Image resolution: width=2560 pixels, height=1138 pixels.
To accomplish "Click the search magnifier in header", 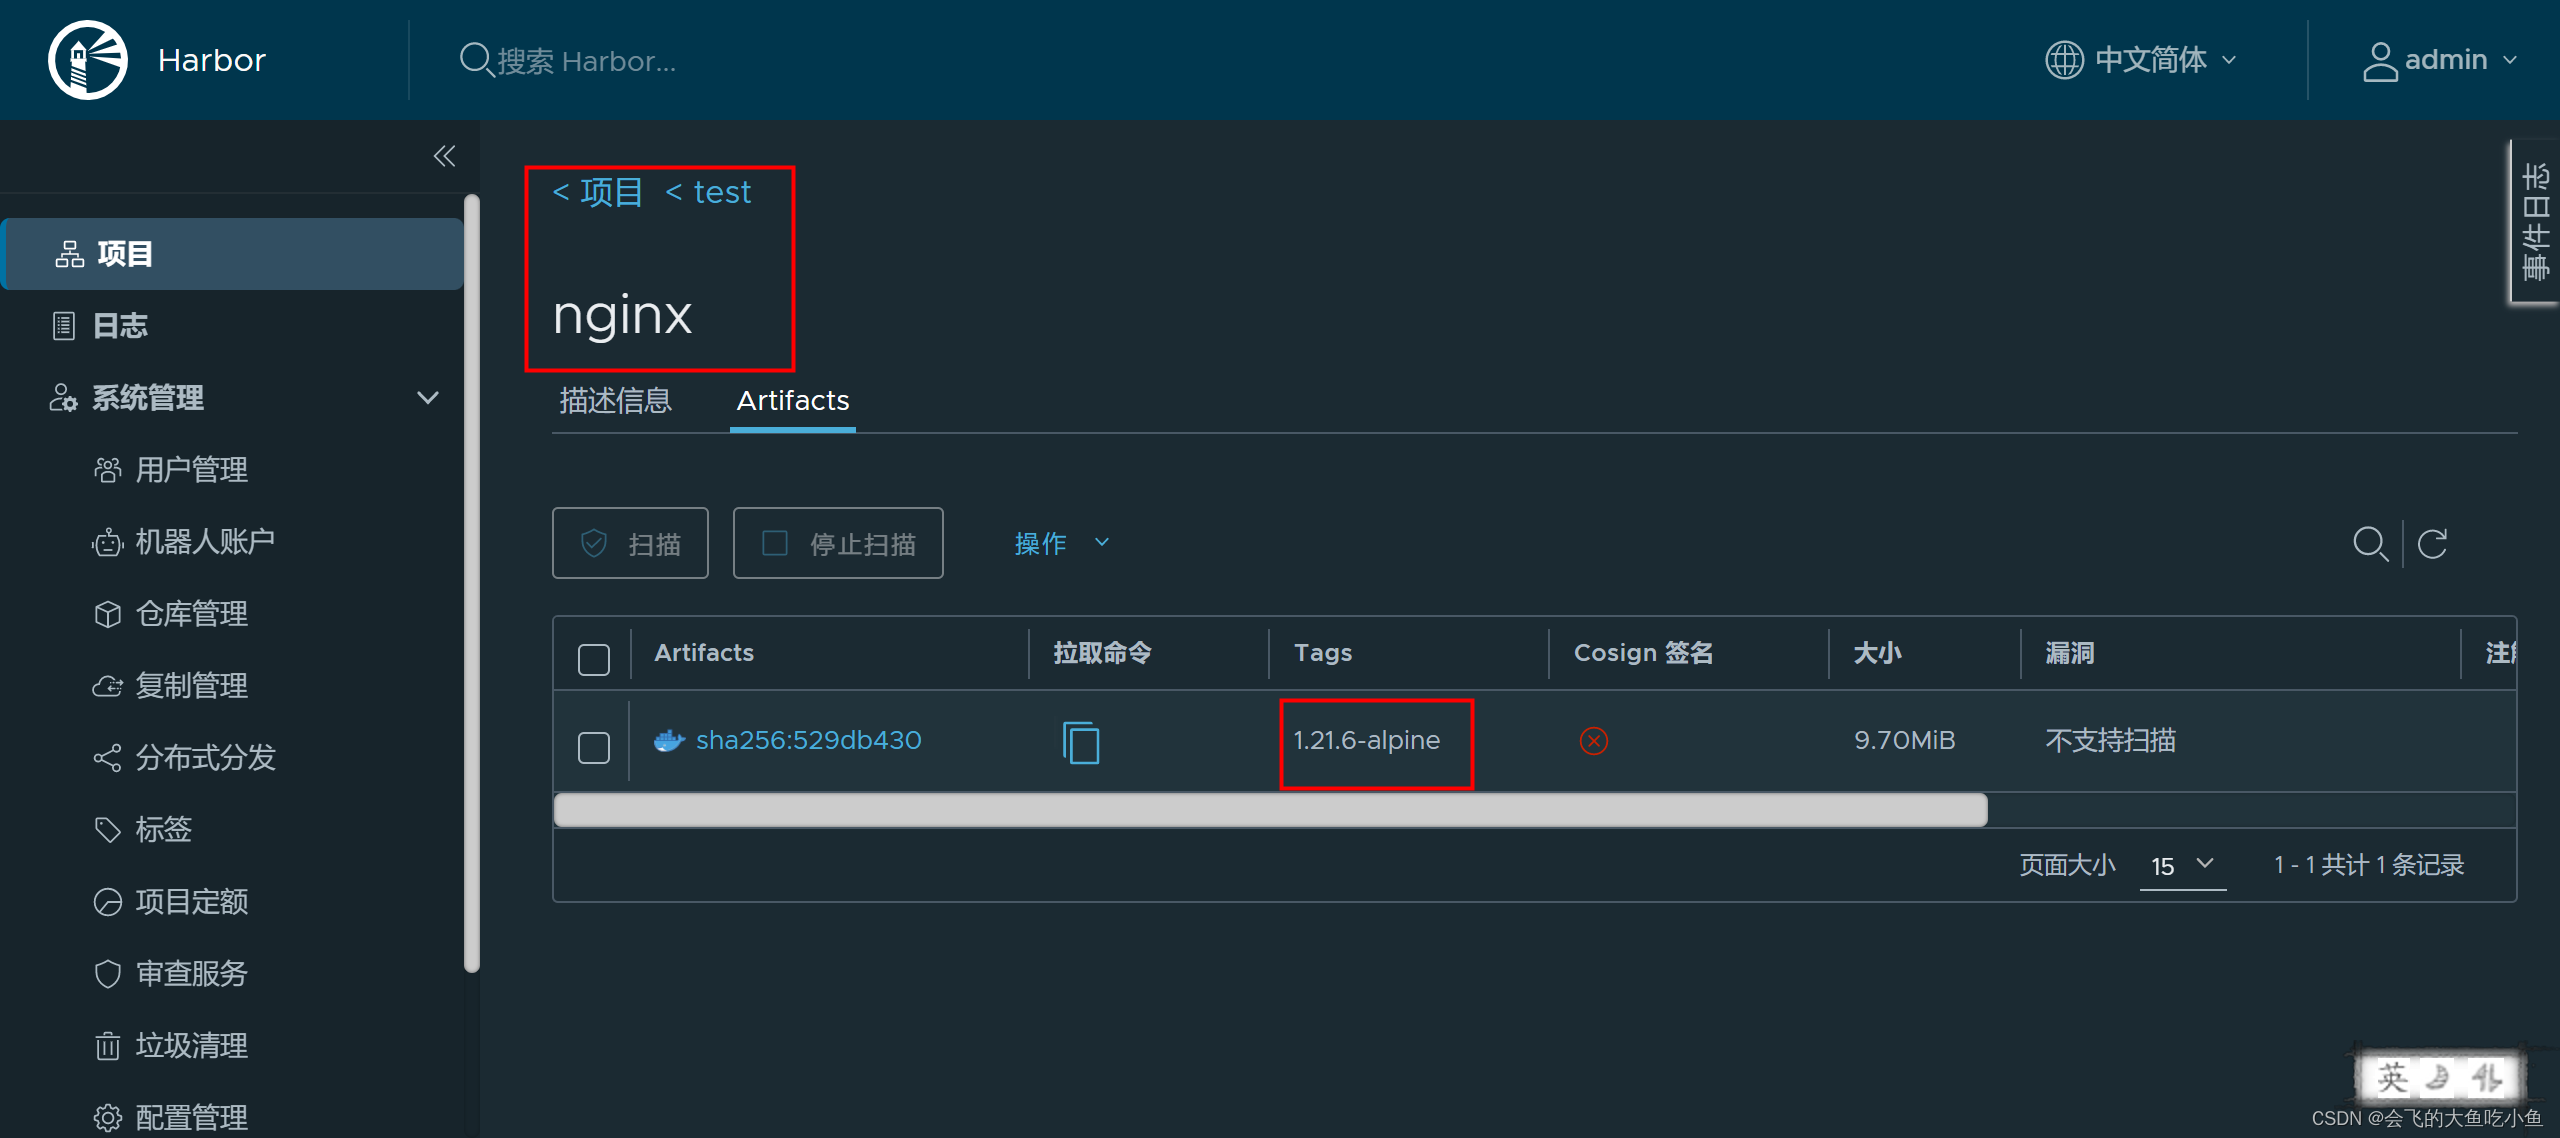I will pos(476,60).
